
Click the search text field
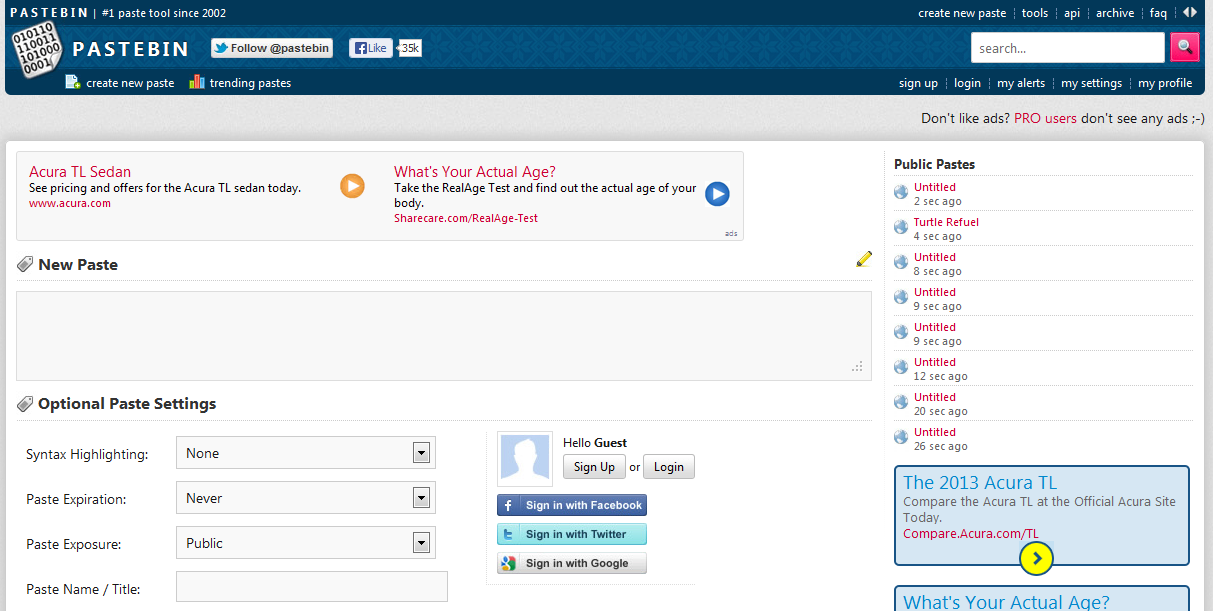pyautogui.click(x=1068, y=47)
